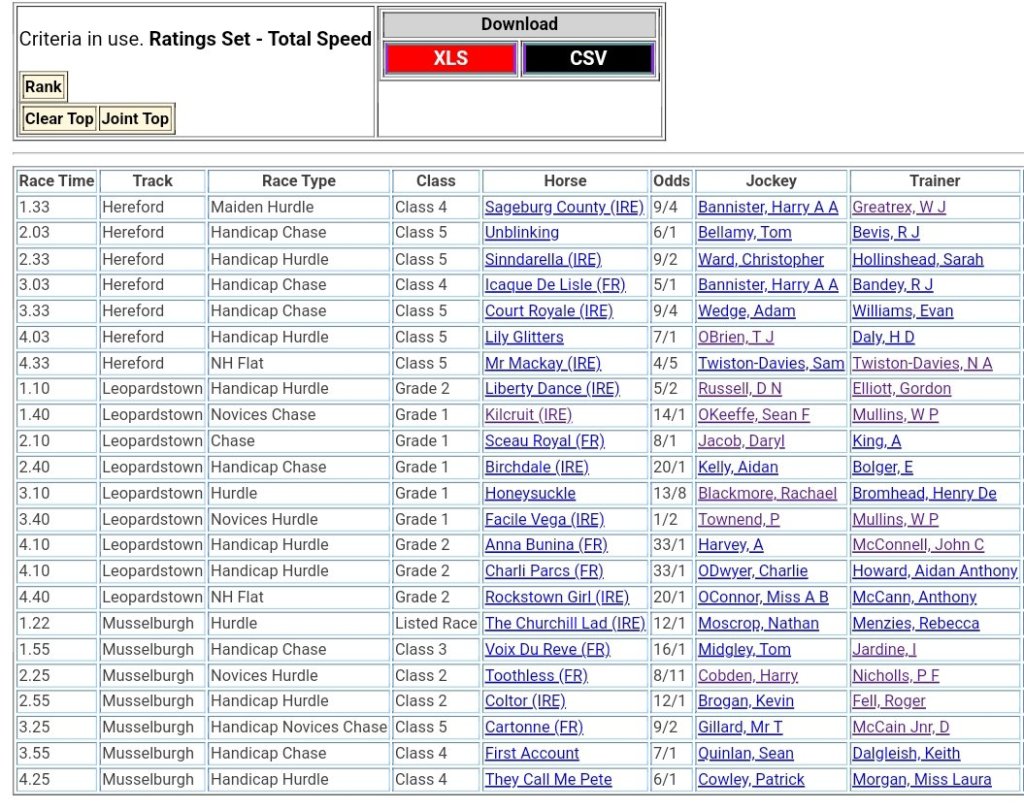
Task: Click jockey Cobden, Harry link
Action: (748, 675)
